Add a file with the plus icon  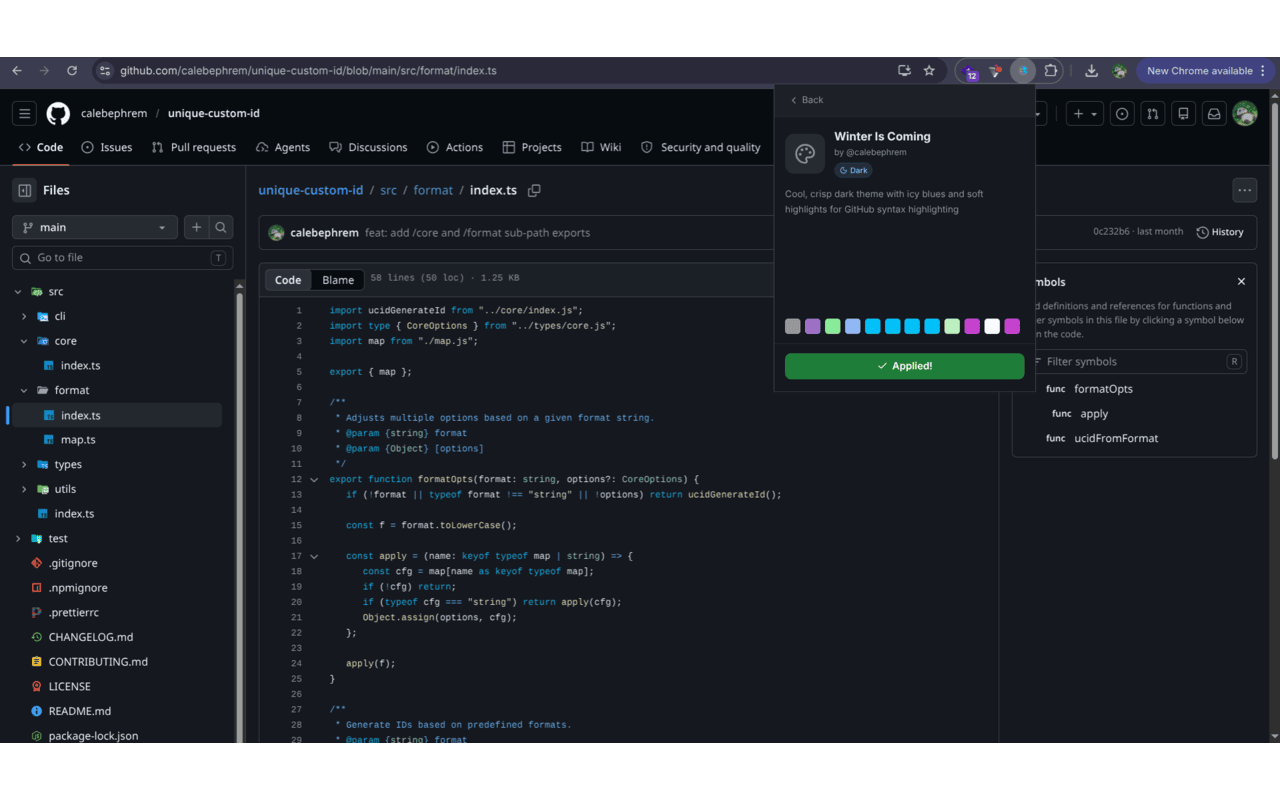pyautogui.click(x=197, y=227)
